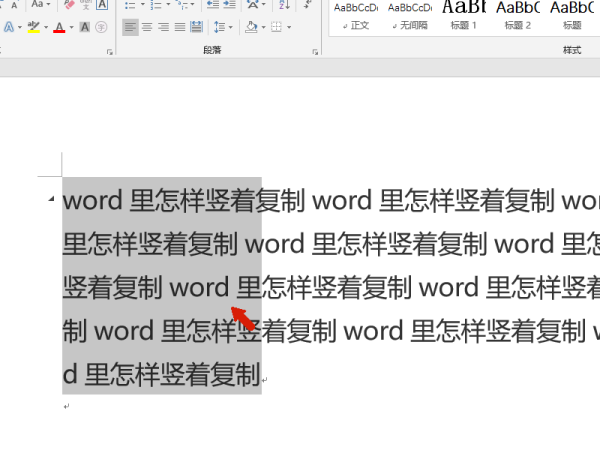
Task: Select the 标题 1 style
Action: click(463, 17)
